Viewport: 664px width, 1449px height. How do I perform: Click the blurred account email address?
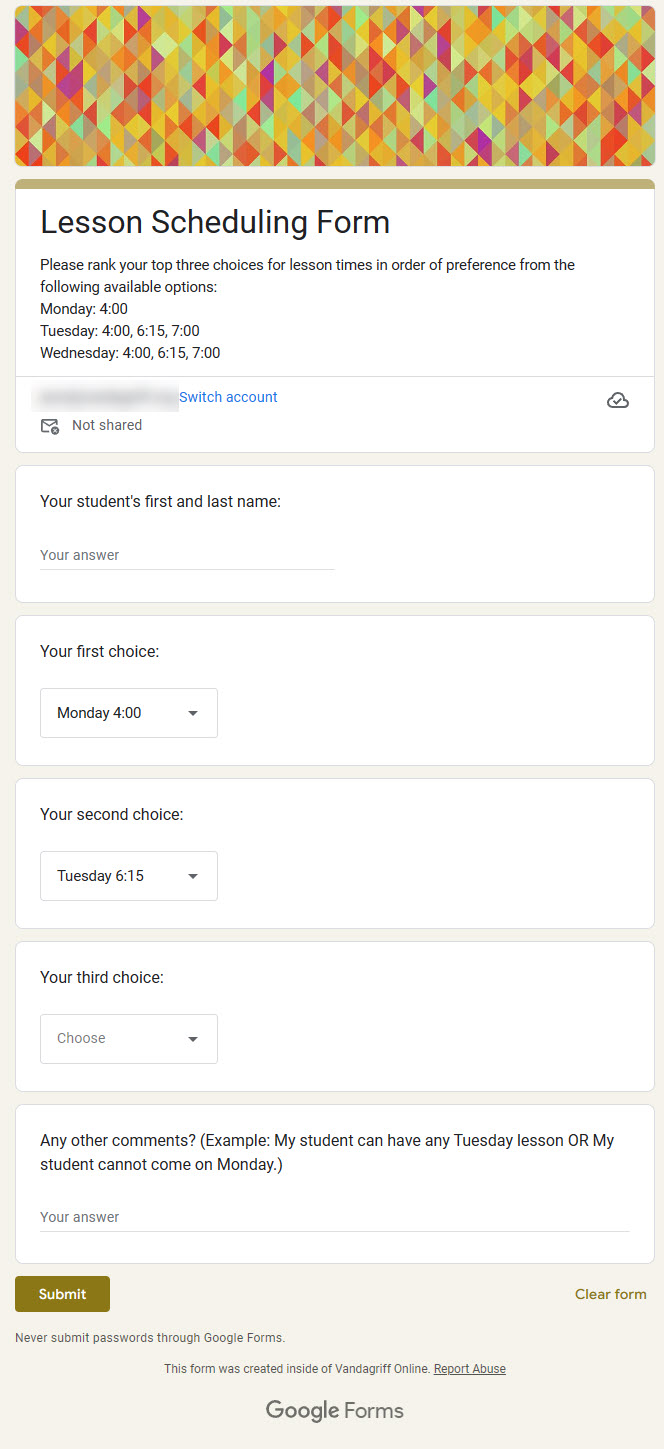click(x=106, y=397)
